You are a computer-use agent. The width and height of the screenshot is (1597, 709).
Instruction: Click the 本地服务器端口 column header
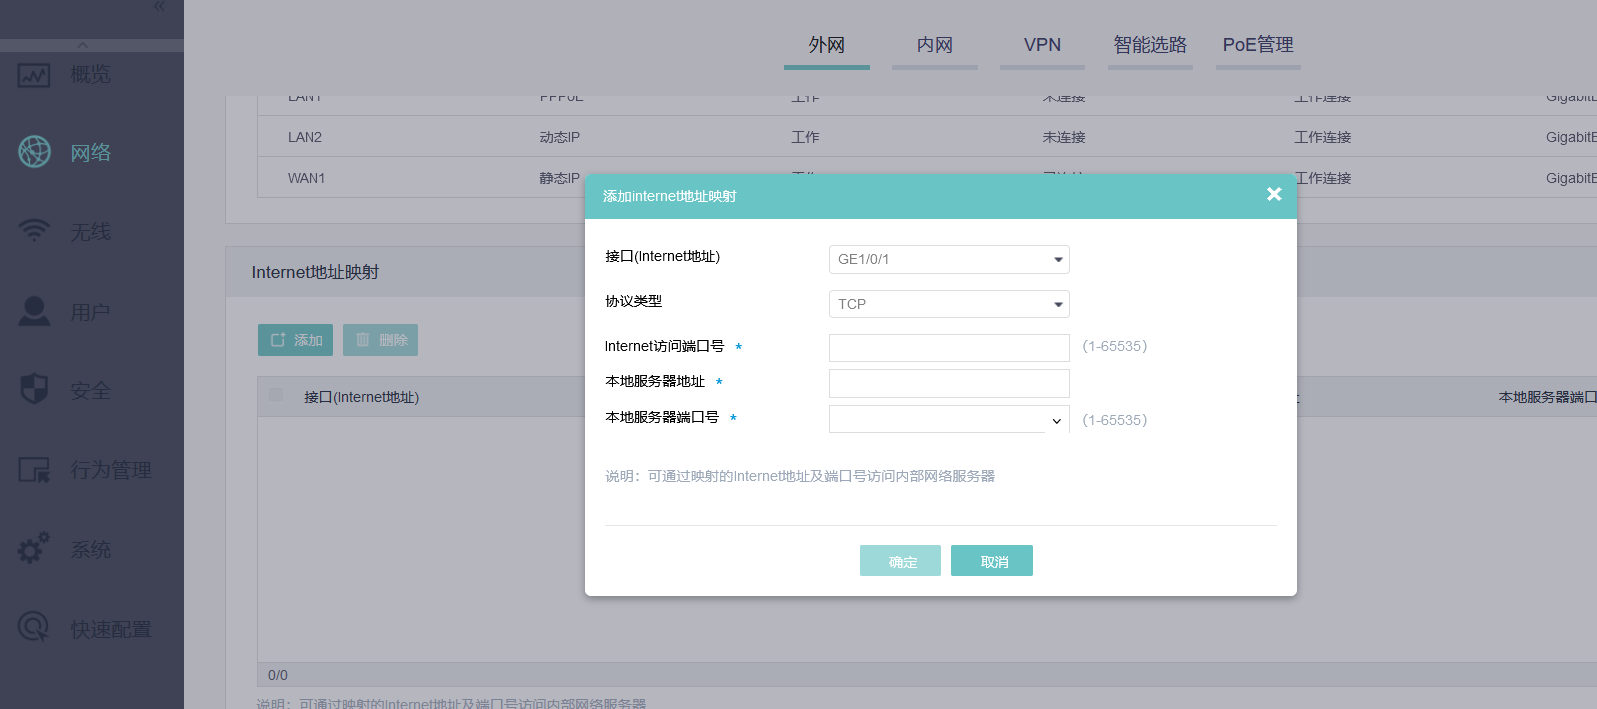point(1547,397)
